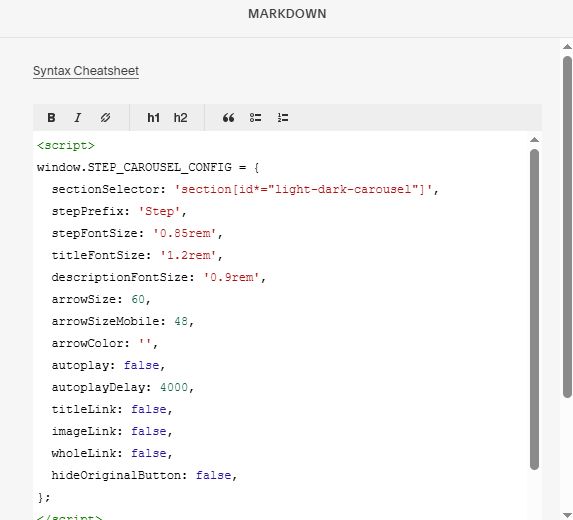The image size is (573, 520).
Task: Click the code editor's vertical scrollbar thumb
Action: point(534,309)
